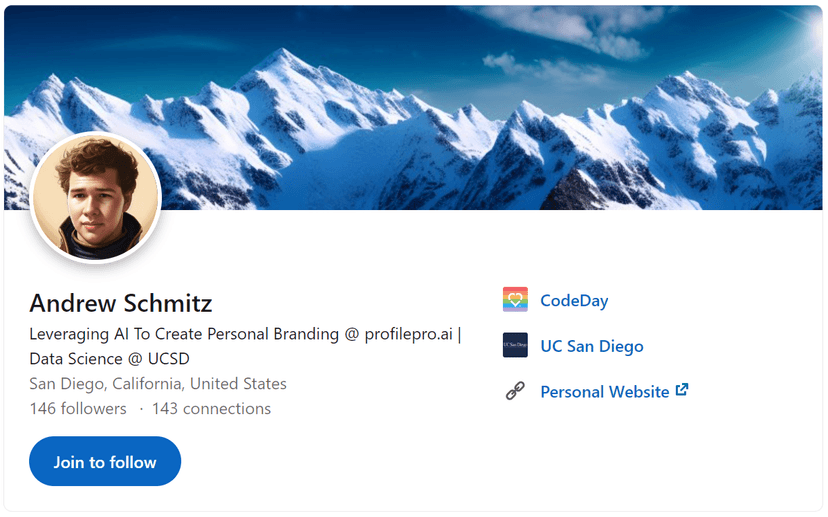Click the San Diego, California location text
The image size is (828, 517).
point(106,384)
